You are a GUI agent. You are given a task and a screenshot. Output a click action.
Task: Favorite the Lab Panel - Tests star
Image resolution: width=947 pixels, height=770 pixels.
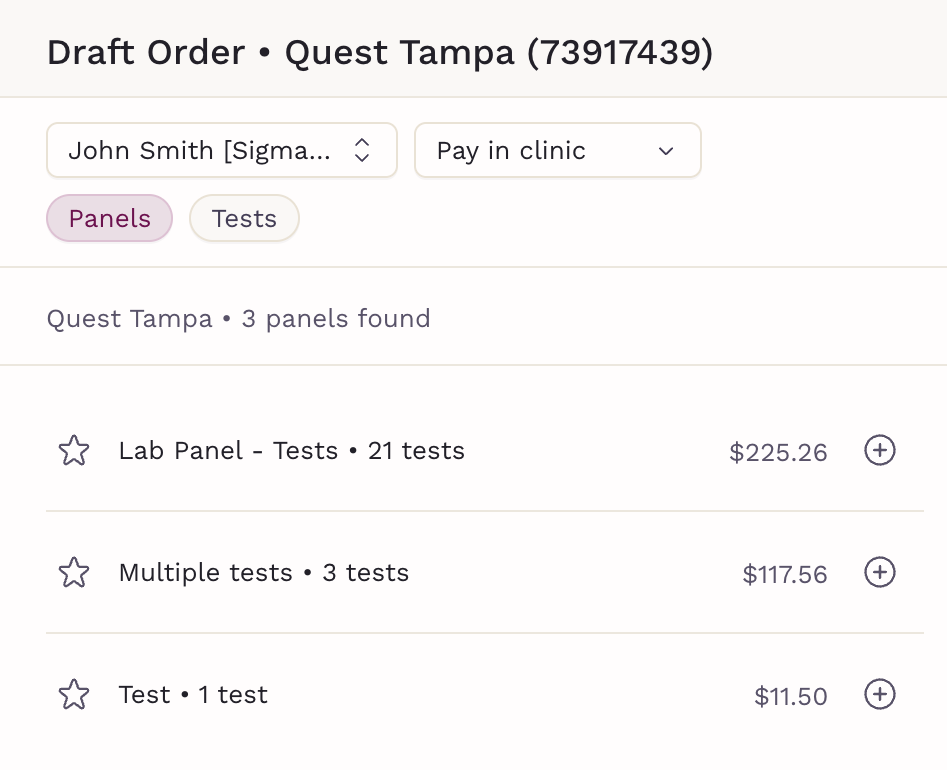[x=74, y=451]
